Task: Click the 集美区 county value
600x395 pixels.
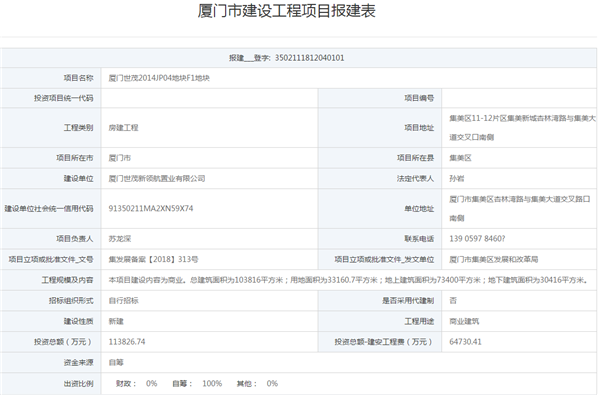Action: click(x=460, y=158)
